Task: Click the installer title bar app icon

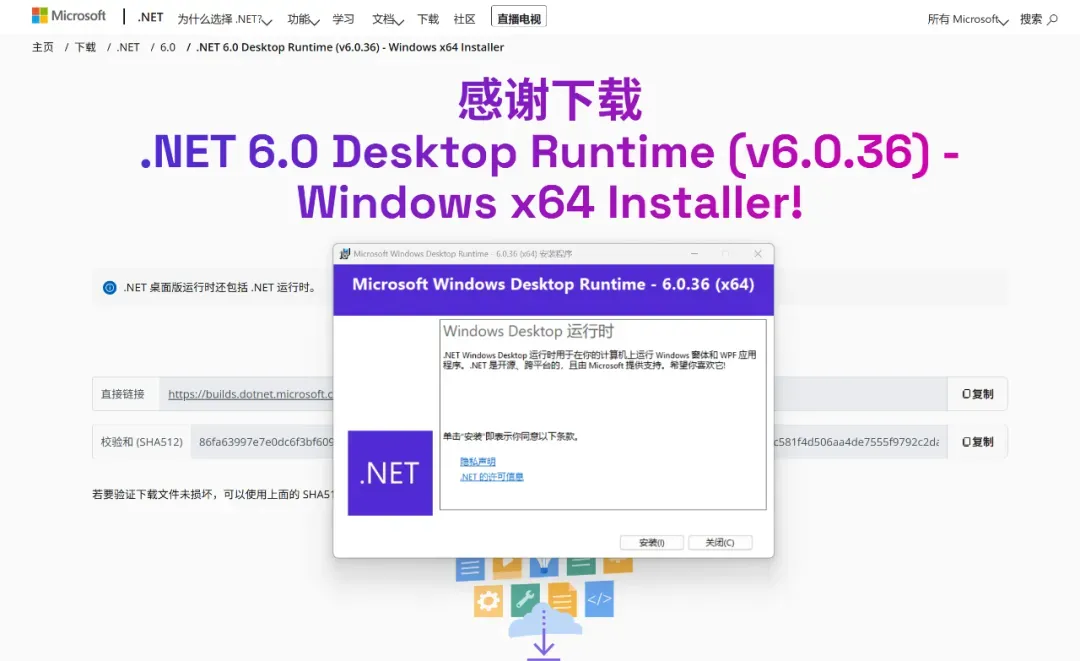Action: tap(344, 254)
